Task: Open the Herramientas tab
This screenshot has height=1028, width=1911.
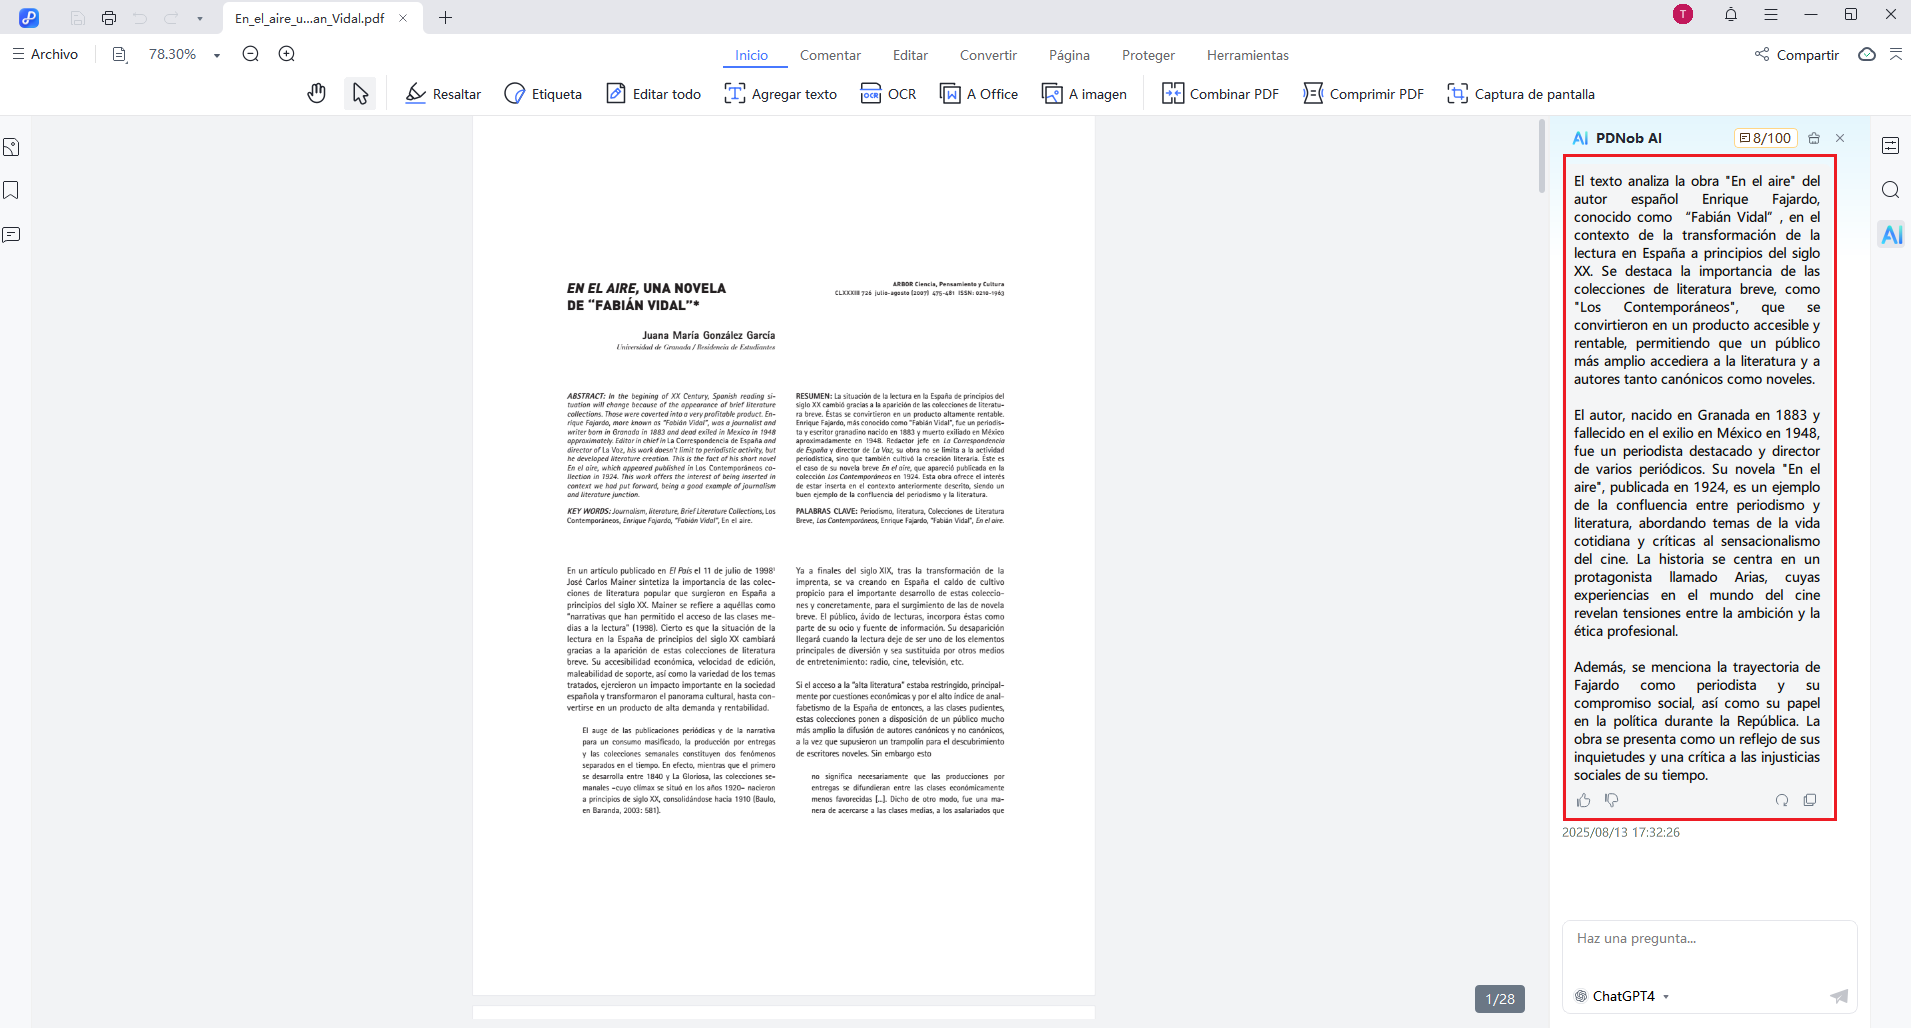Action: (1247, 55)
